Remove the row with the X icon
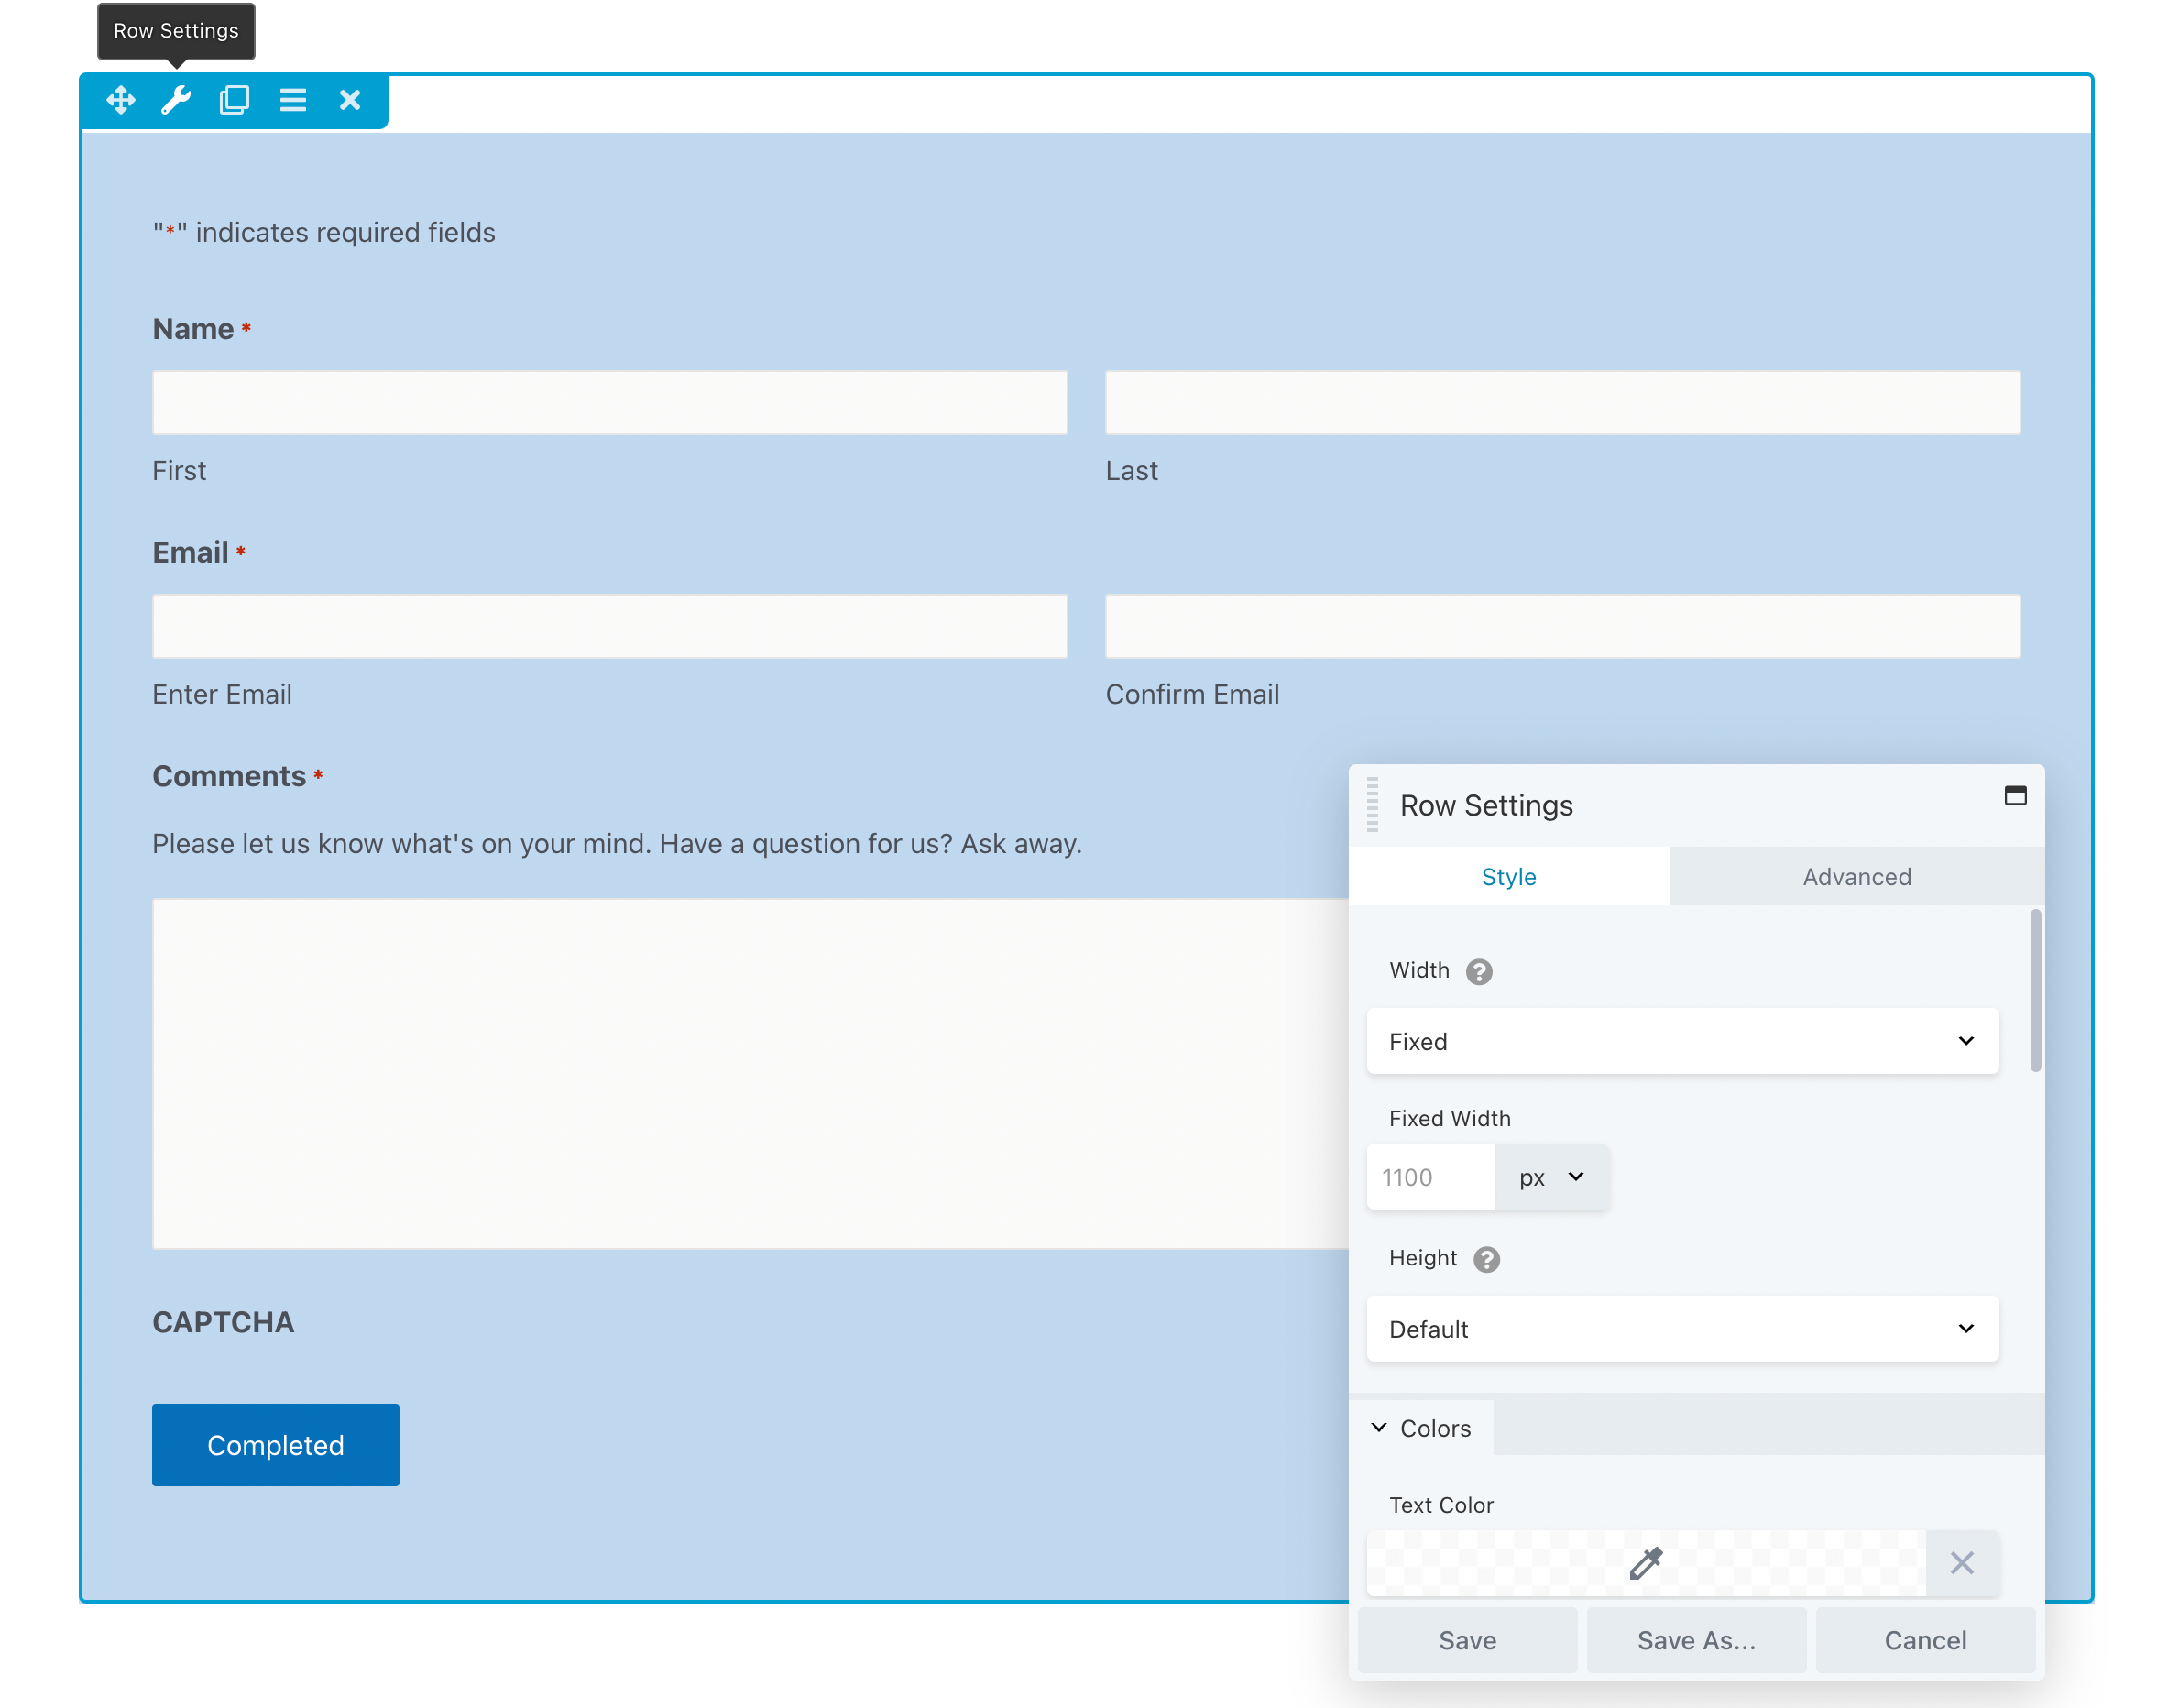 click(350, 100)
